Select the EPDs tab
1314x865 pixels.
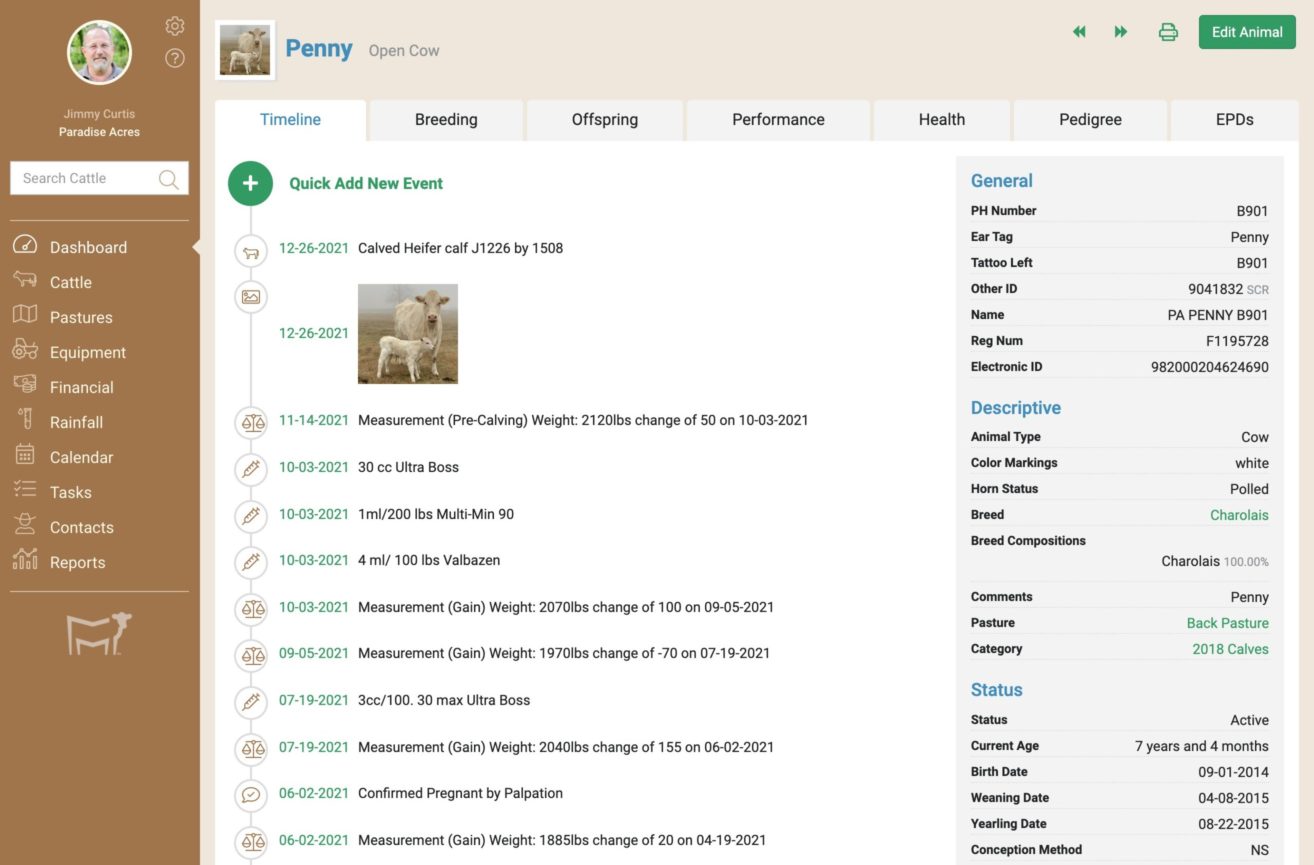[1234, 120]
